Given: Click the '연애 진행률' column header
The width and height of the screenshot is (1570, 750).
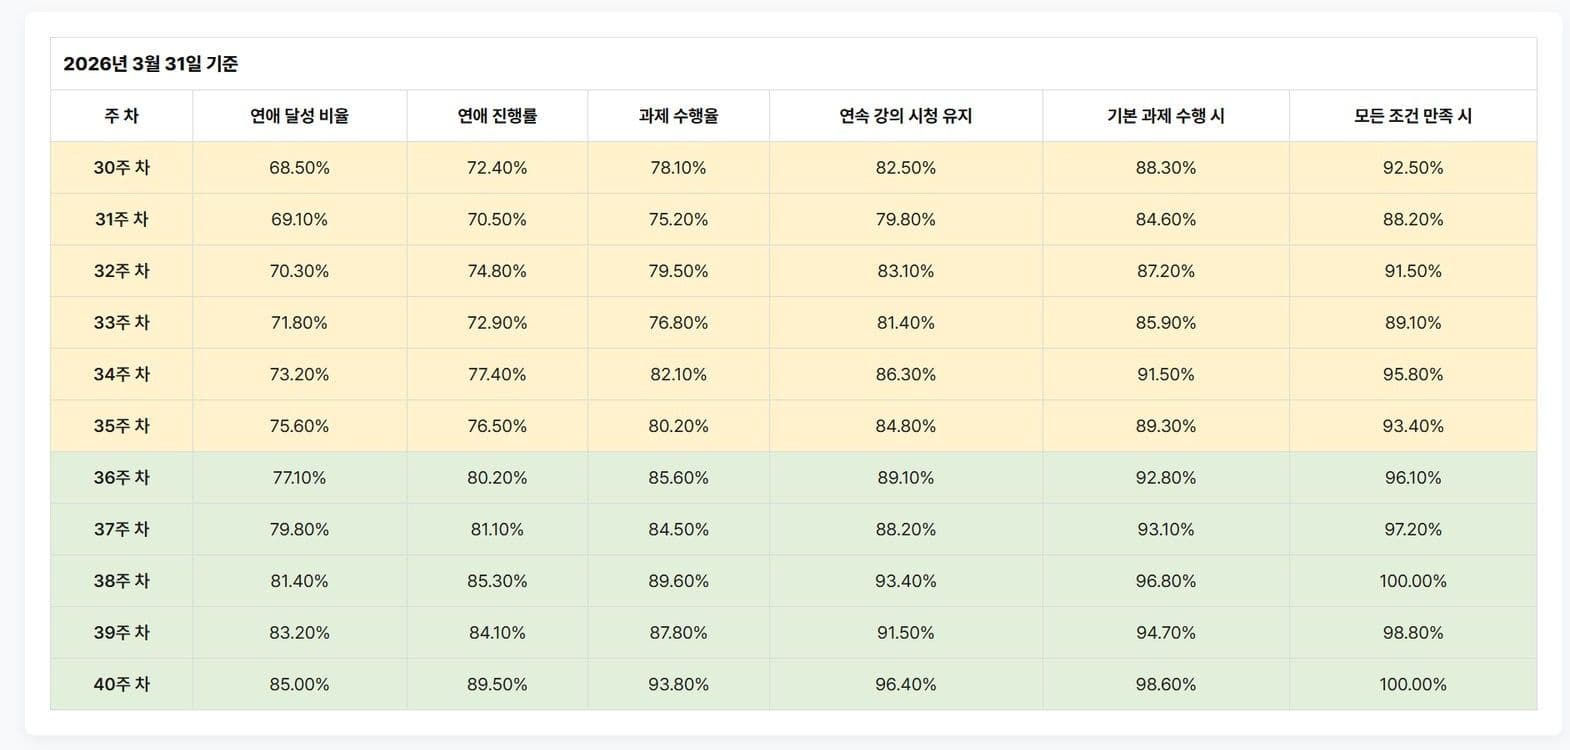Looking at the screenshot, I should click(497, 116).
